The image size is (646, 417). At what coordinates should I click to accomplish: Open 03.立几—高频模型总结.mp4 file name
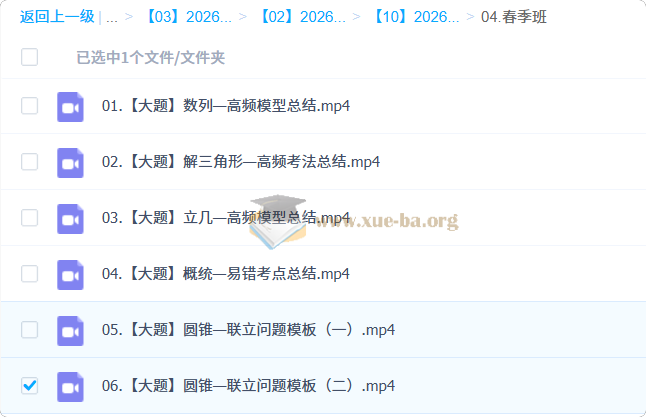226,218
